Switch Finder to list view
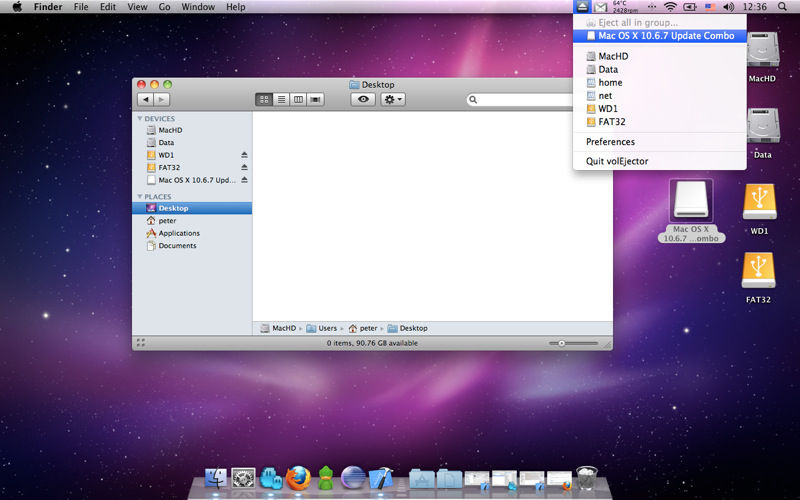 [281, 99]
